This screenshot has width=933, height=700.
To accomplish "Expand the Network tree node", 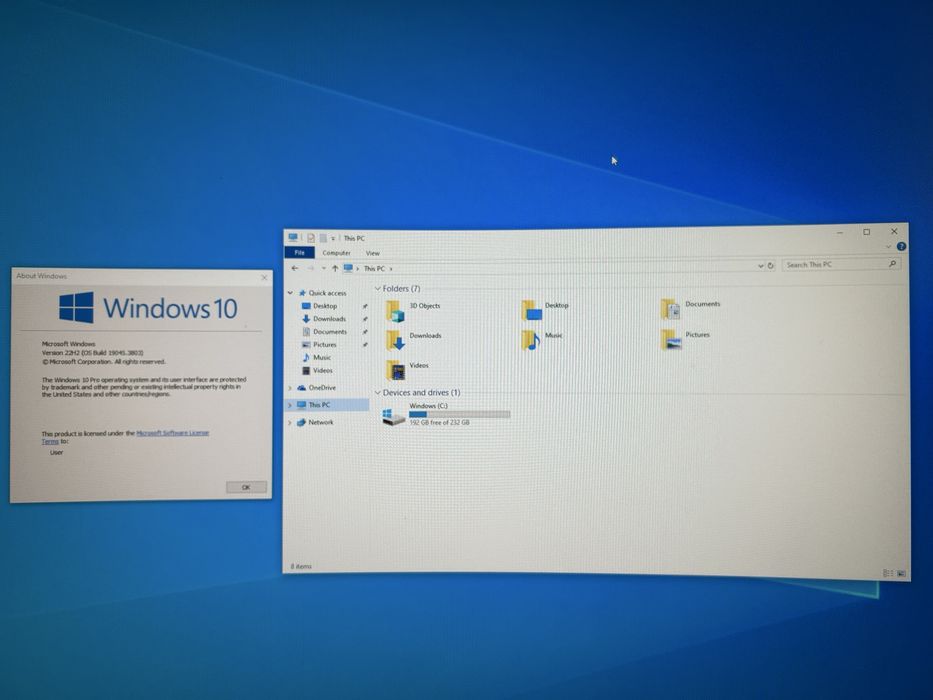I will coord(290,423).
